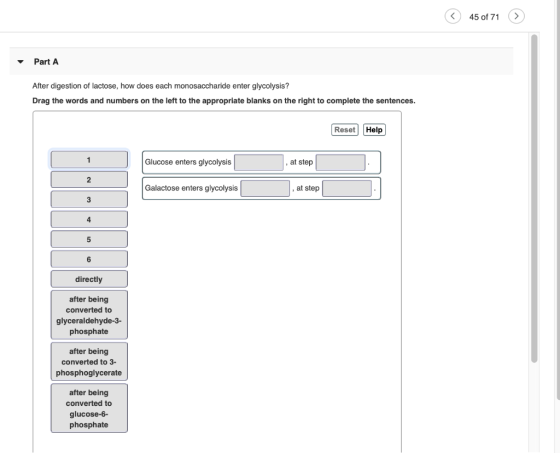Screen dimensions: 560x453
Task: Select the glucose-6-phosphate conversion tile
Action: pos(89,408)
